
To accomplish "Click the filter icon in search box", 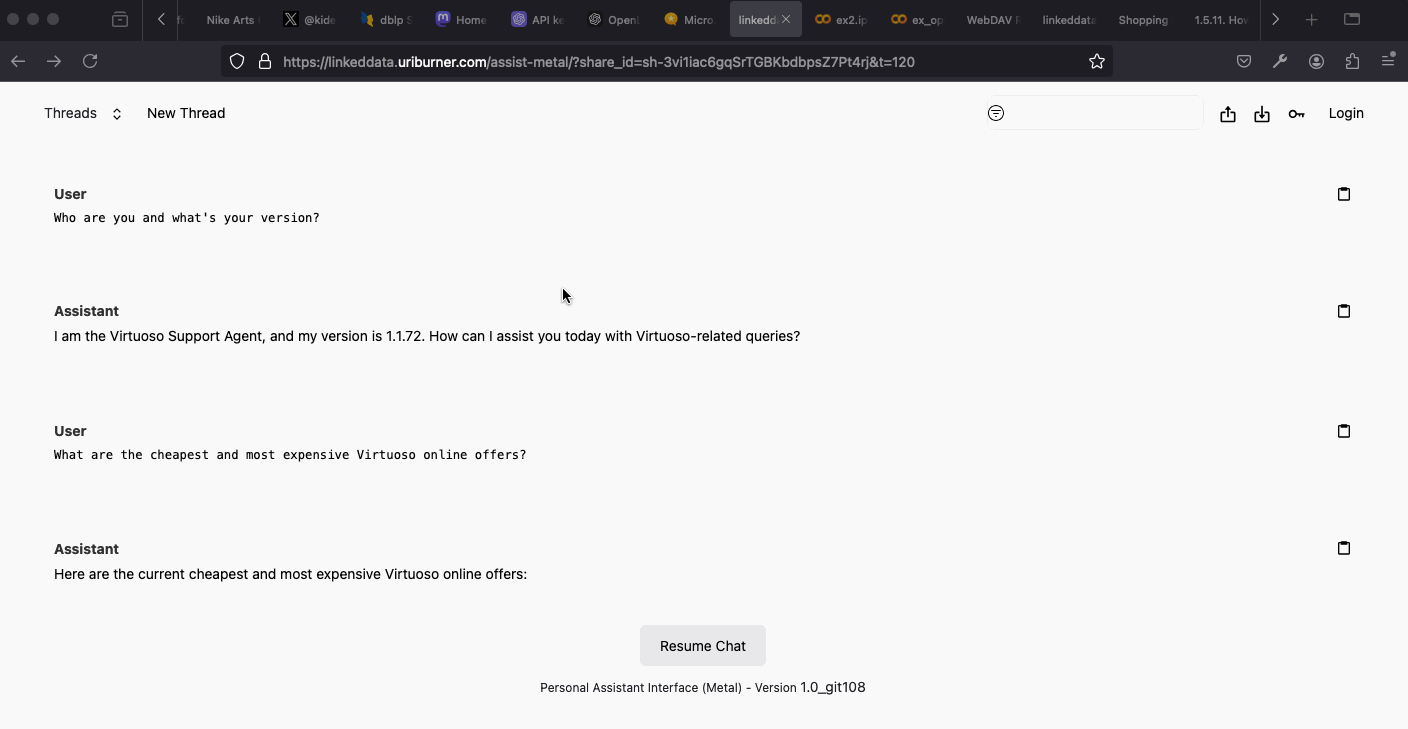I will pos(996,113).
